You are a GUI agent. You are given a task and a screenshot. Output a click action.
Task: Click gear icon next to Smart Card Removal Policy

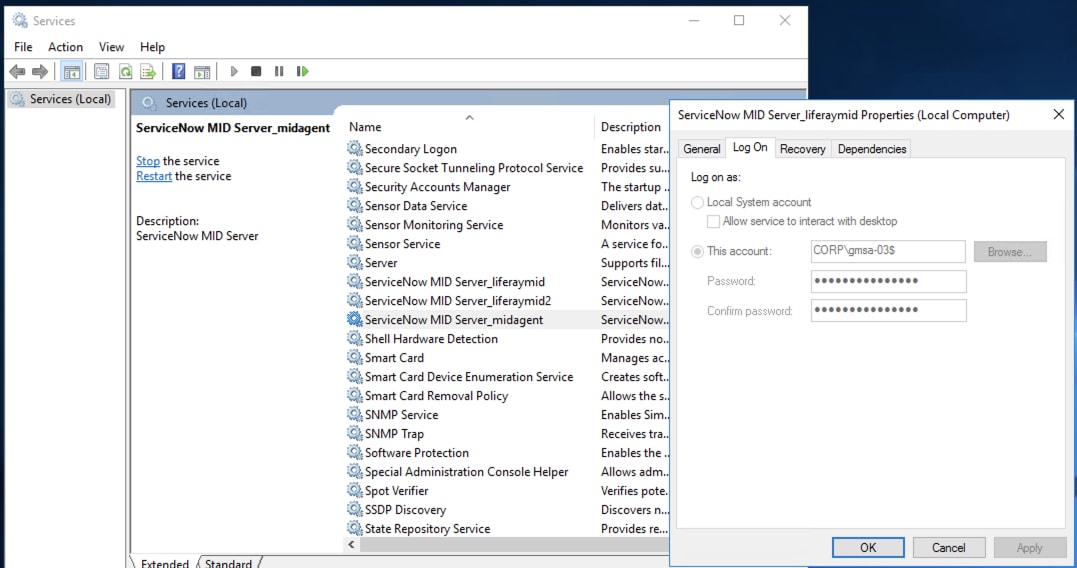point(354,396)
